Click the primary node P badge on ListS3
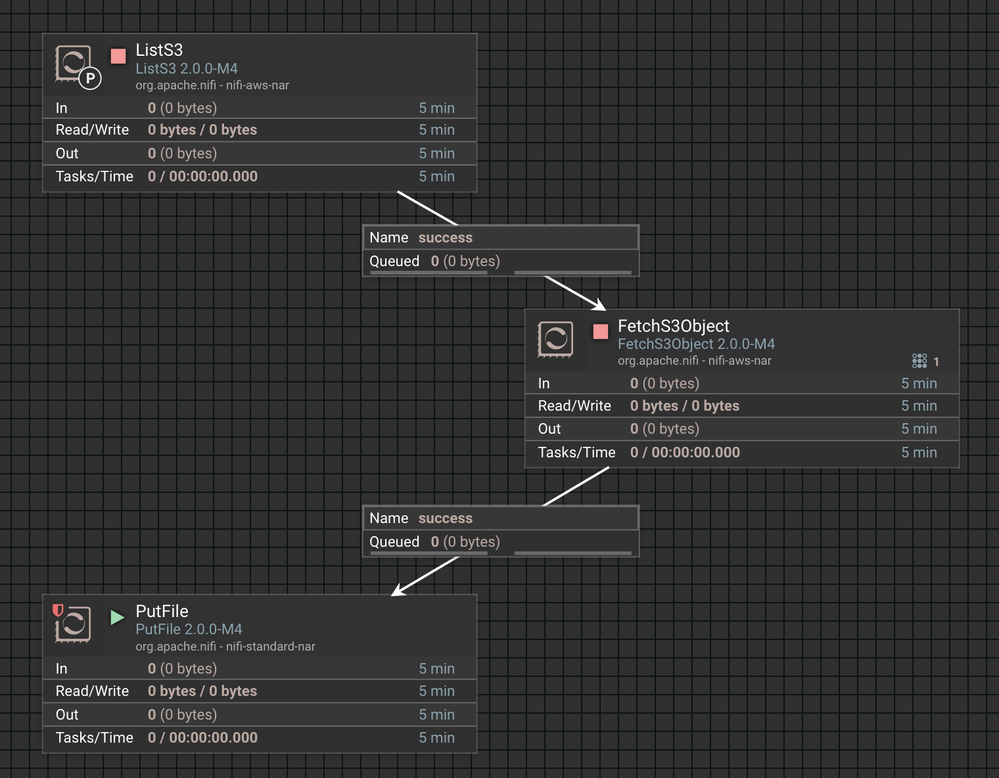This screenshot has width=999, height=778. (90, 78)
